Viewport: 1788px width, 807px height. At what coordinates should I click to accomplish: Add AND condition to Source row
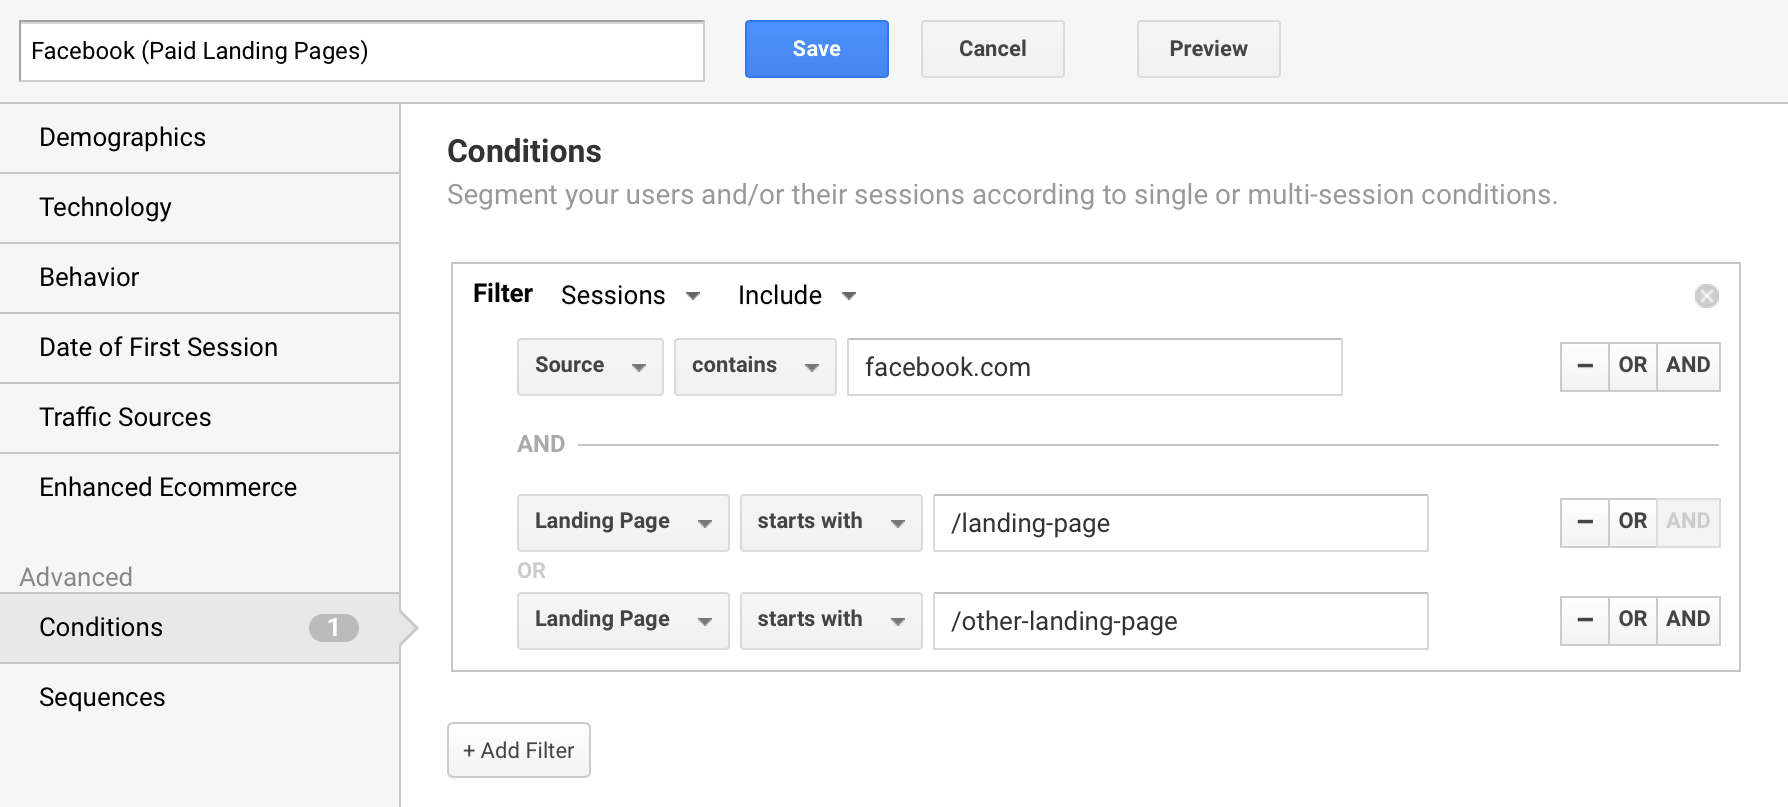(x=1688, y=366)
